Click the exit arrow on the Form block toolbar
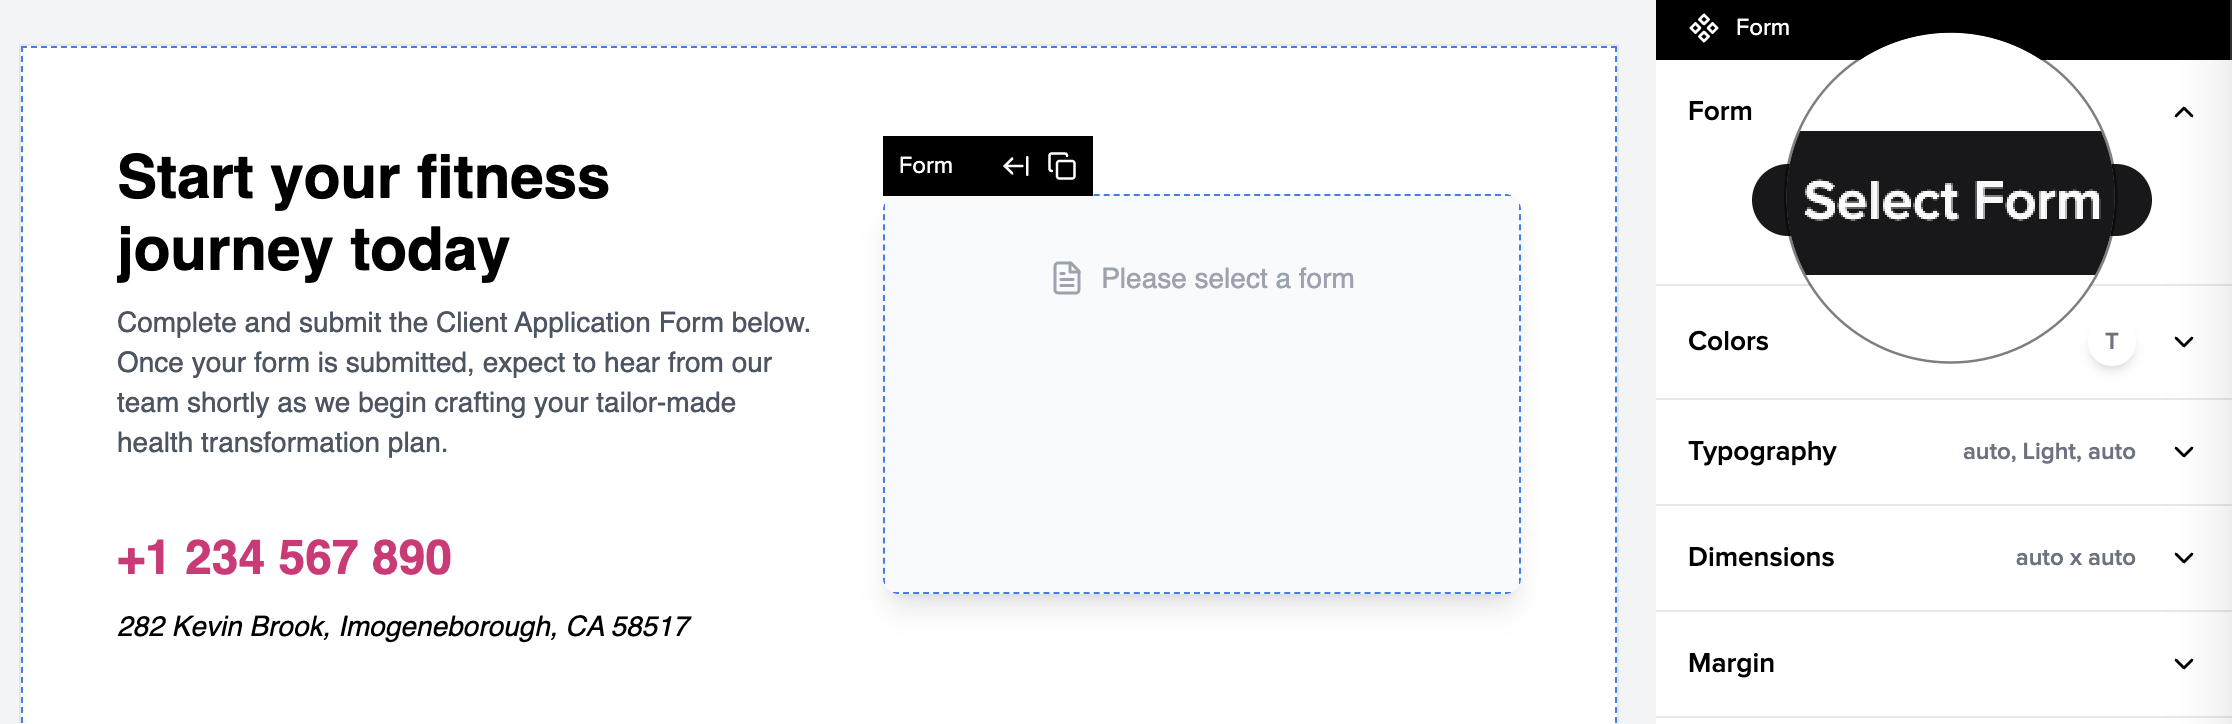Viewport: 2232px width, 724px height. coord(1014,165)
